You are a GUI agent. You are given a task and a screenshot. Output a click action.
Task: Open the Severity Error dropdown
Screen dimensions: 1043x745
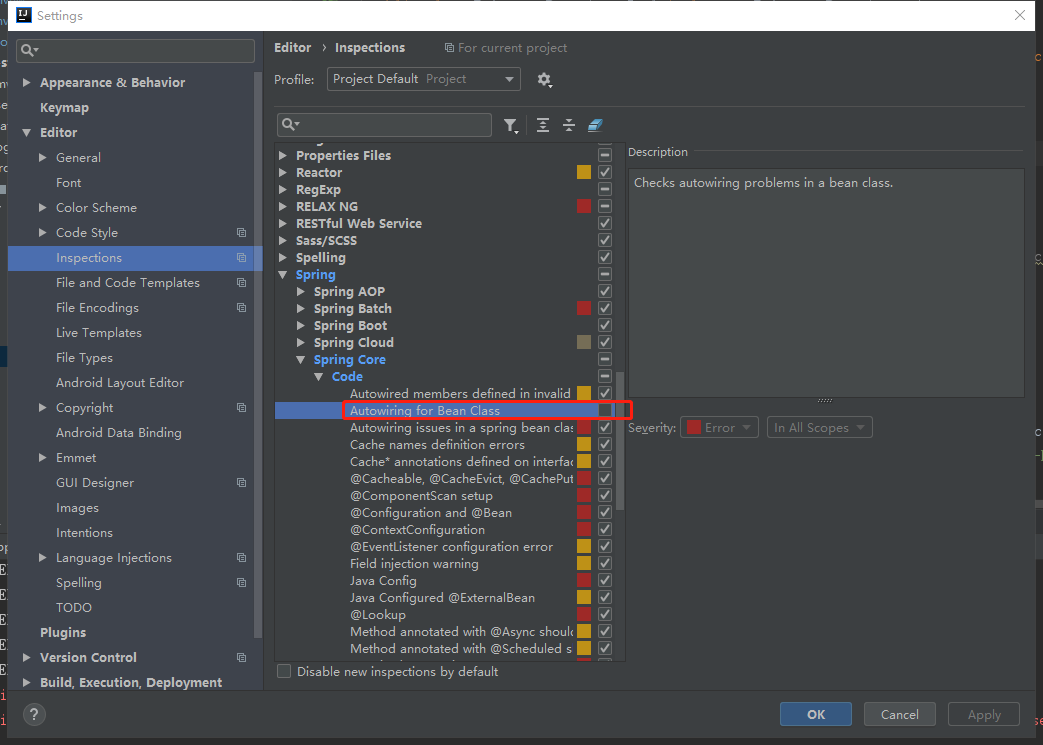(719, 428)
